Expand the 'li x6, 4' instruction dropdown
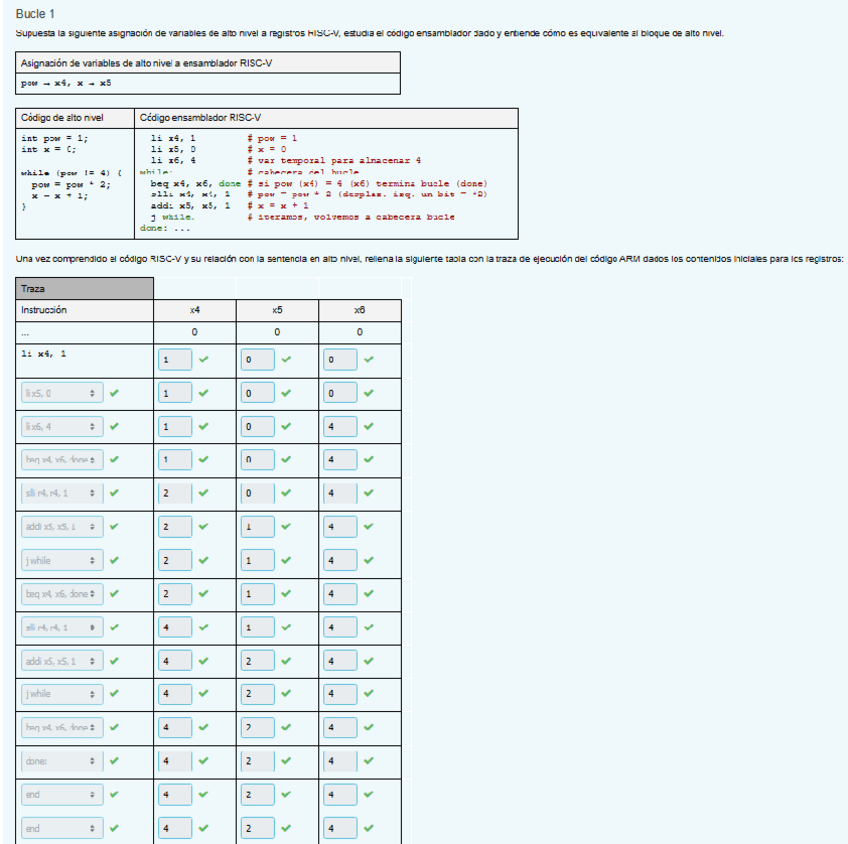This screenshot has width=848, height=844. [61, 427]
